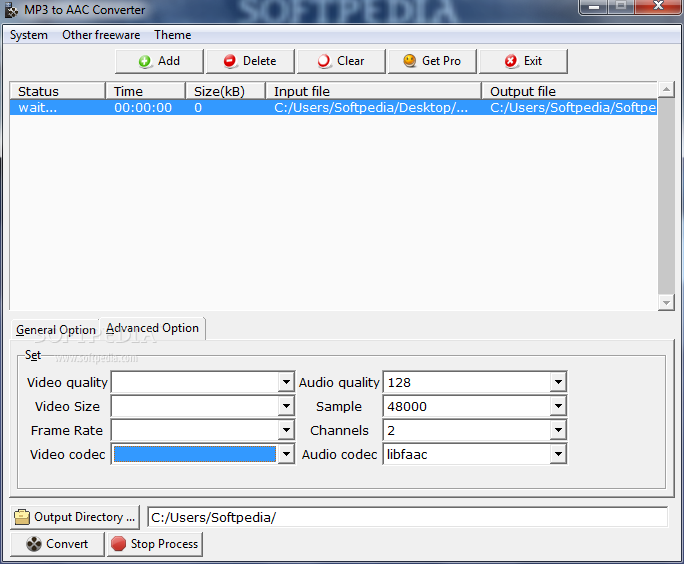Image resolution: width=684 pixels, height=564 pixels.
Task: Click the highlighted Video codec field
Action: click(x=195, y=455)
